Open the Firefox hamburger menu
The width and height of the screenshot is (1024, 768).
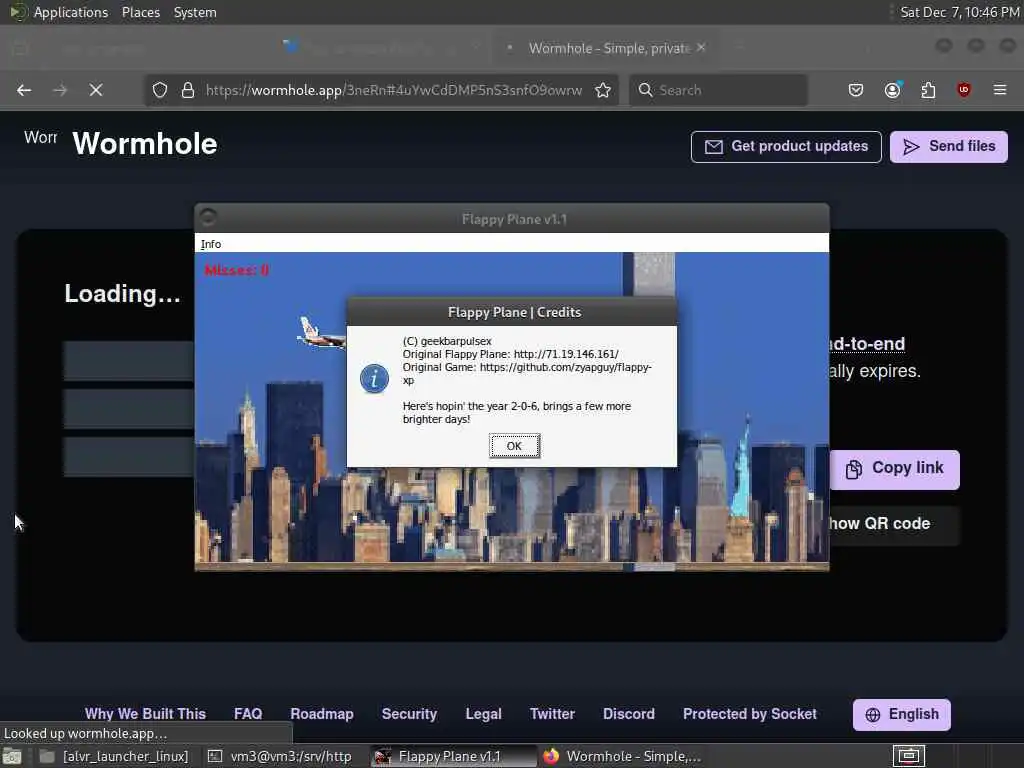point(1000,90)
